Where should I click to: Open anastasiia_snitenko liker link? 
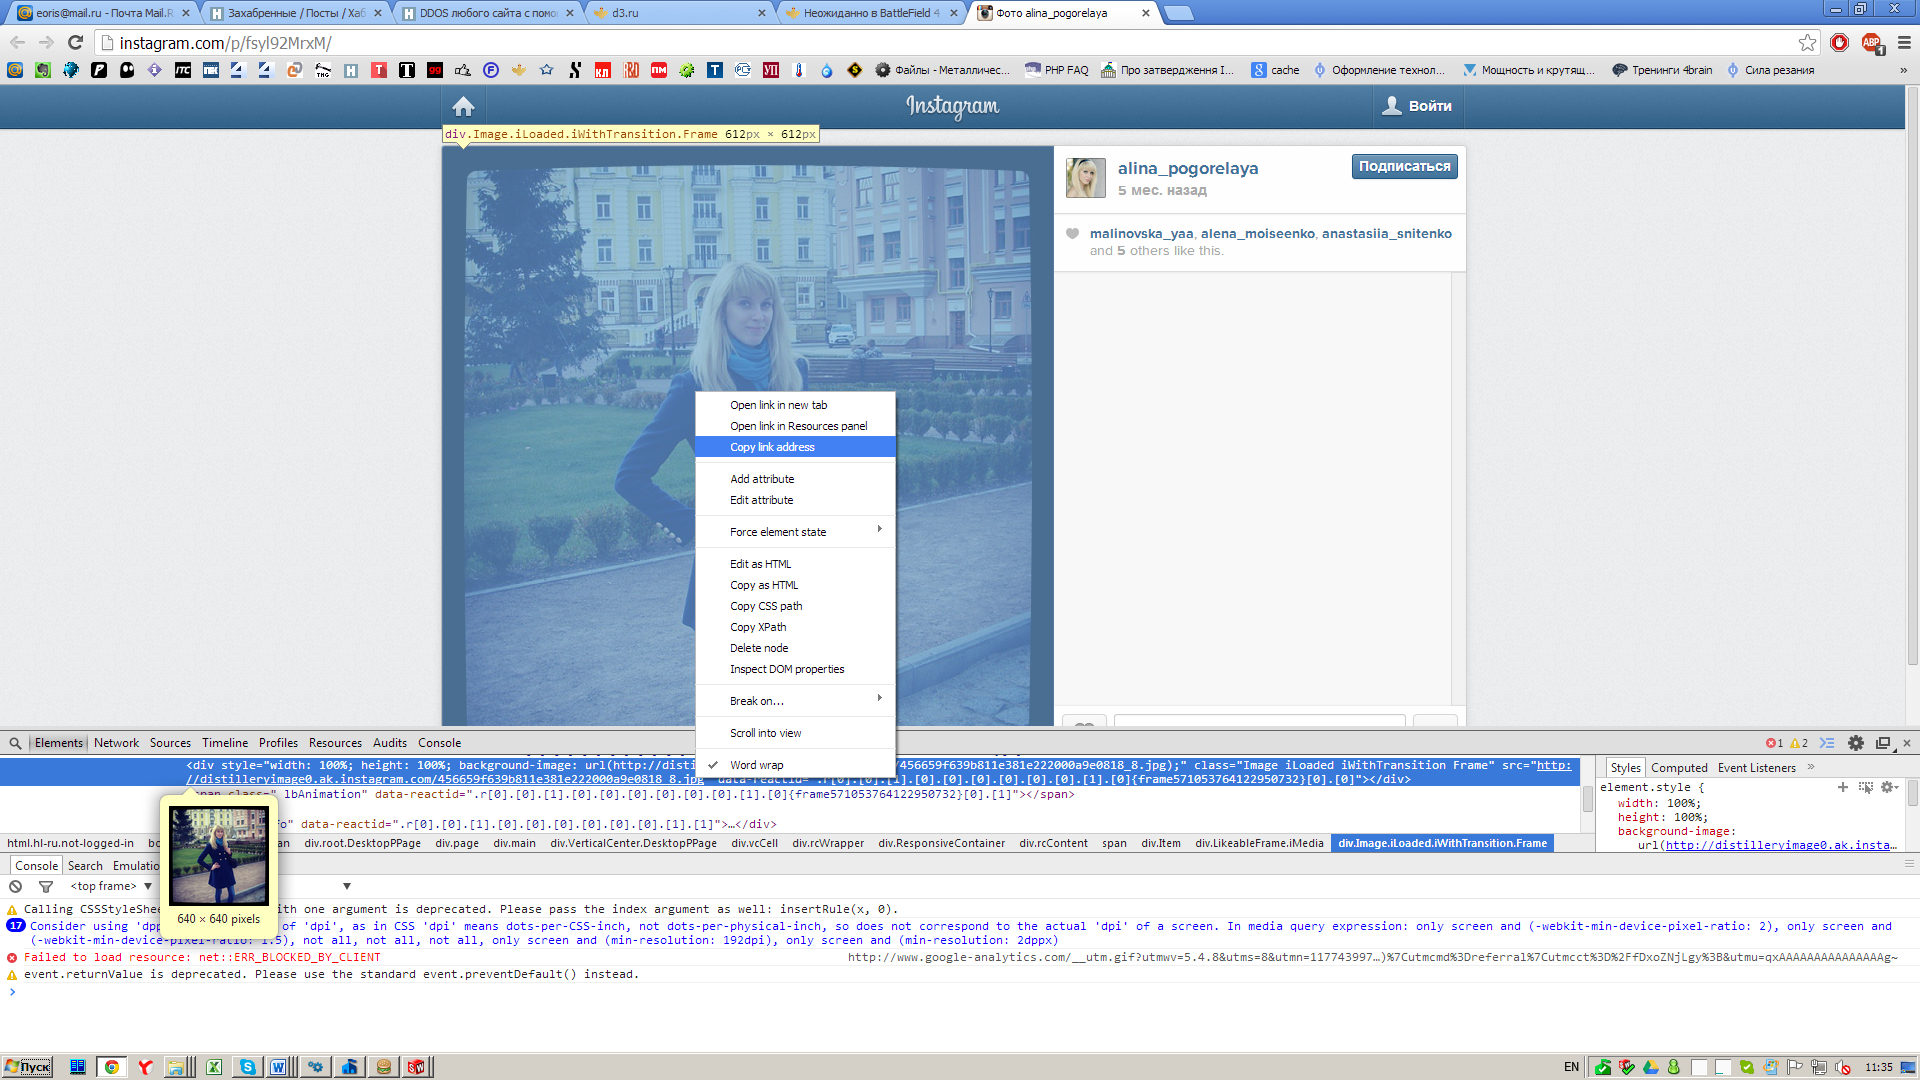[x=1387, y=234]
